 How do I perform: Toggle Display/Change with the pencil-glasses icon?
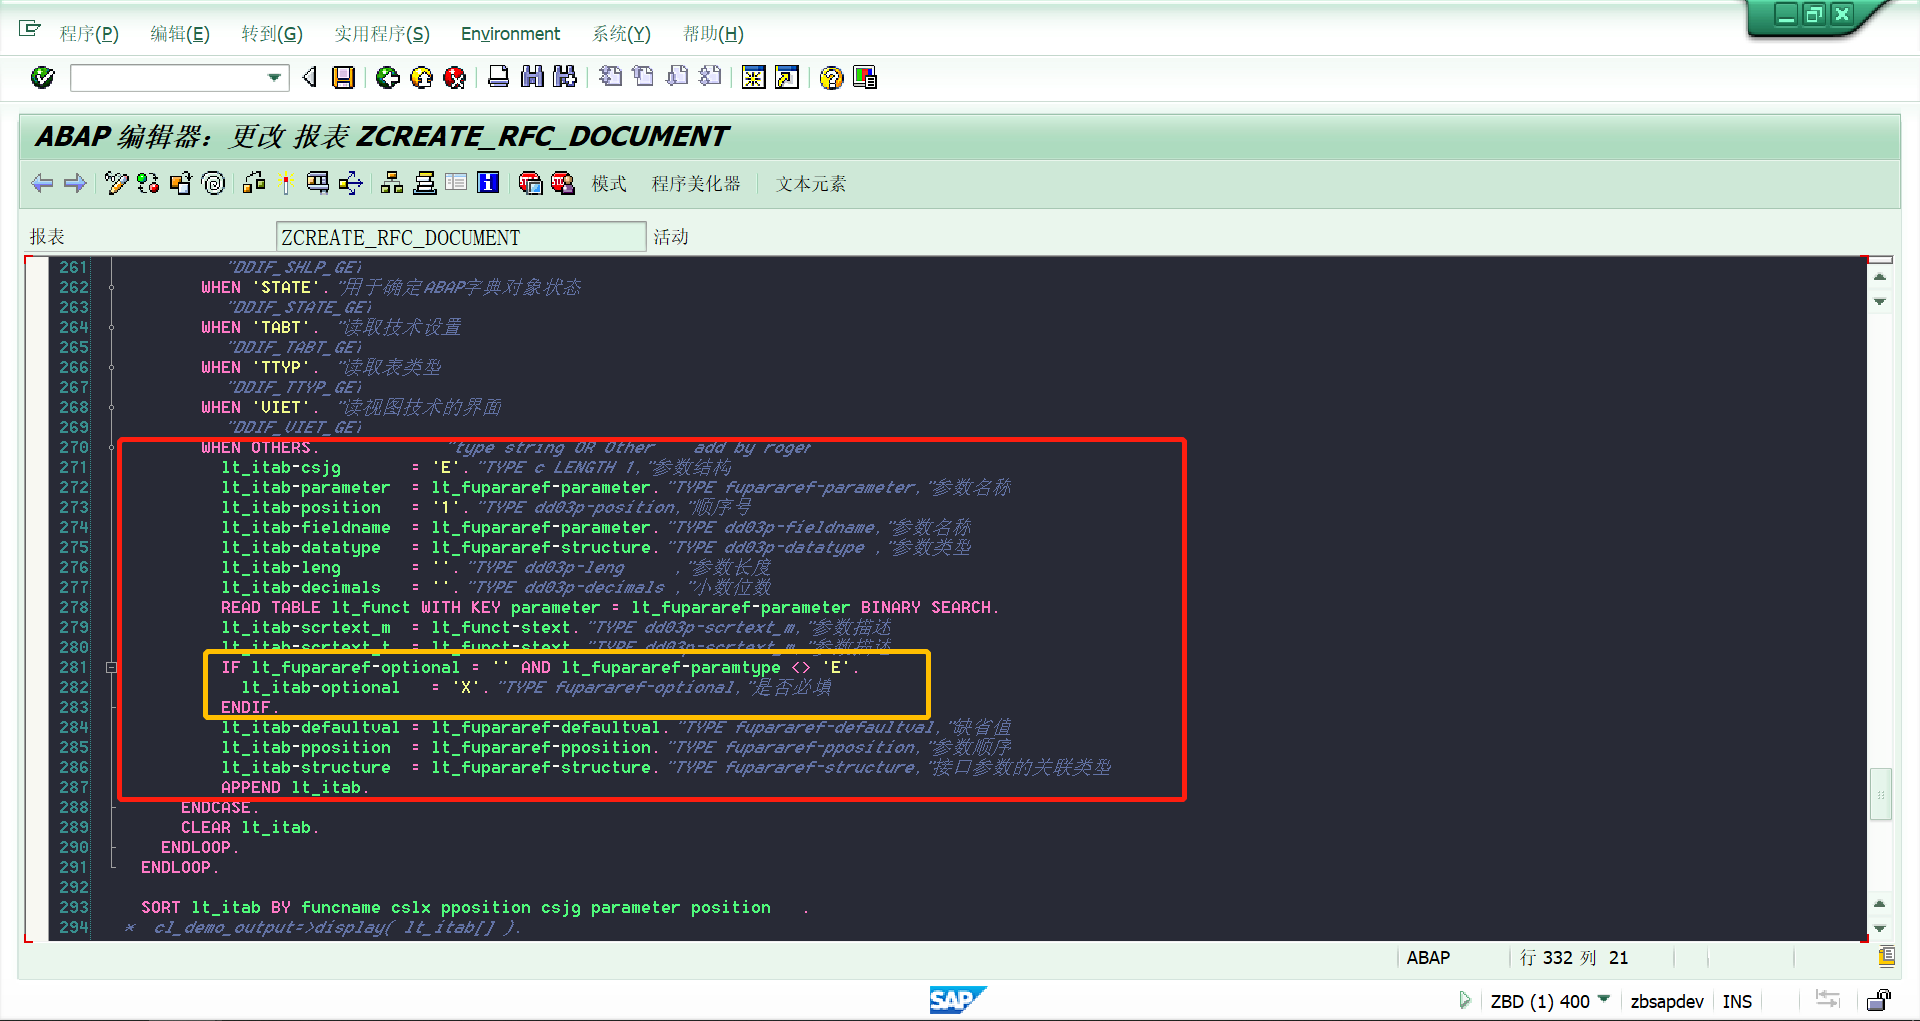pyautogui.click(x=116, y=183)
